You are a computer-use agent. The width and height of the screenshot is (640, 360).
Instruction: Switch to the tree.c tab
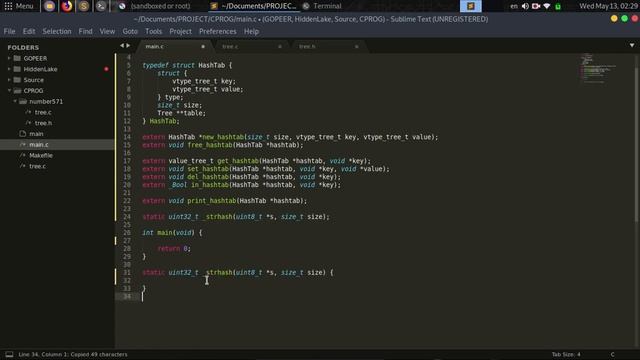coord(250,47)
